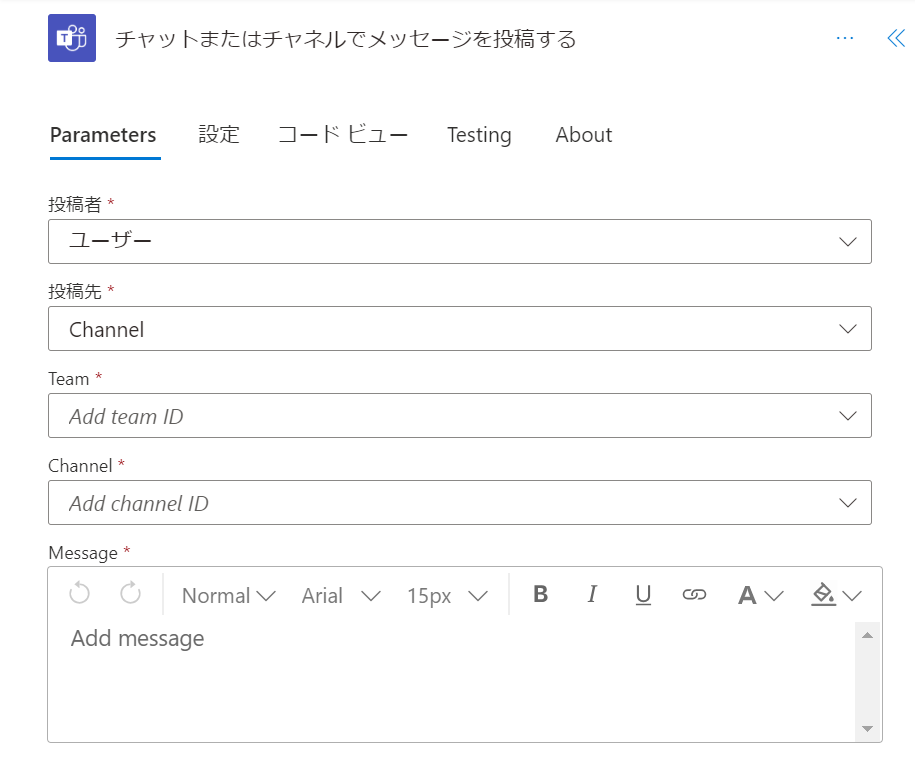The height and width of the screenshot is (782, 915).
Task: Open the Normal paragraph style dropdown
Action: [228, 594]
